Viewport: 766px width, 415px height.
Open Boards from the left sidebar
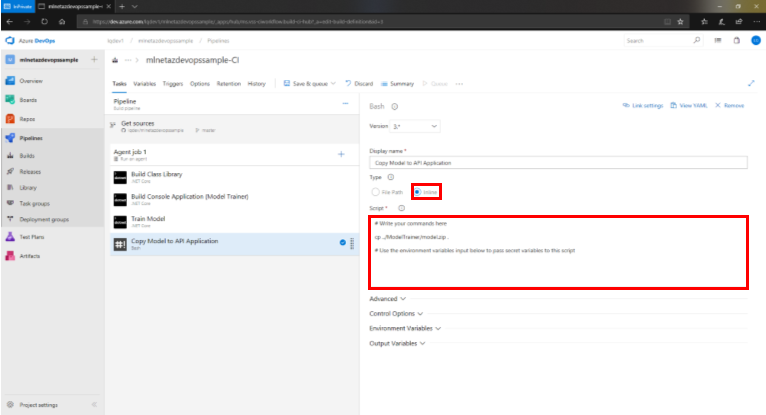(30, 99)
